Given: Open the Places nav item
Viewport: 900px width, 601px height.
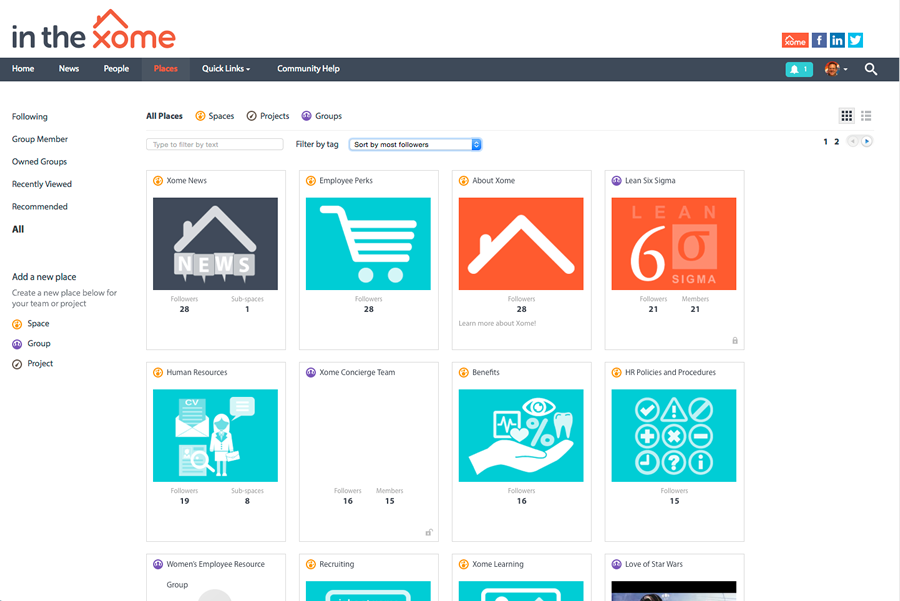Looking at the screenshot, I should 165,69.
